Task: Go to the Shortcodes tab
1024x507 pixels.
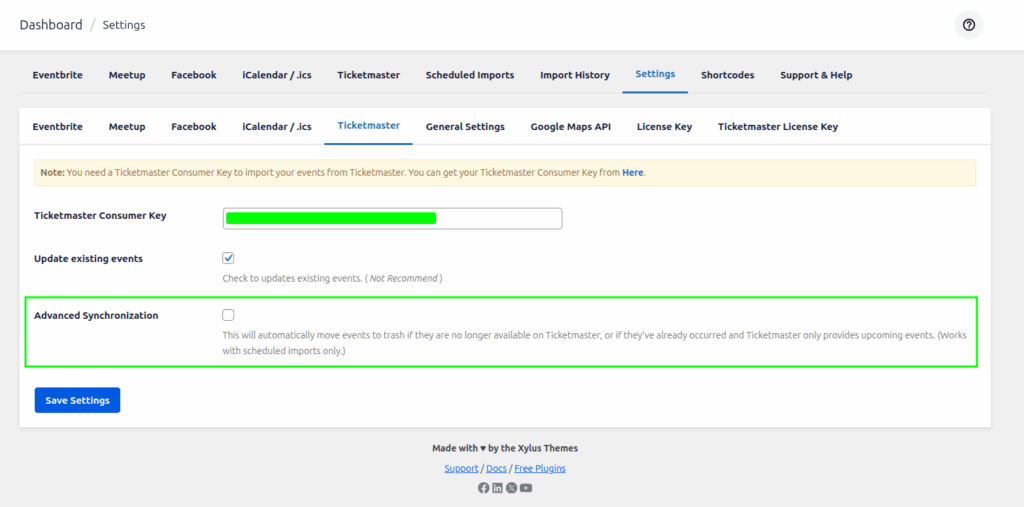Action: click(727, 75)
